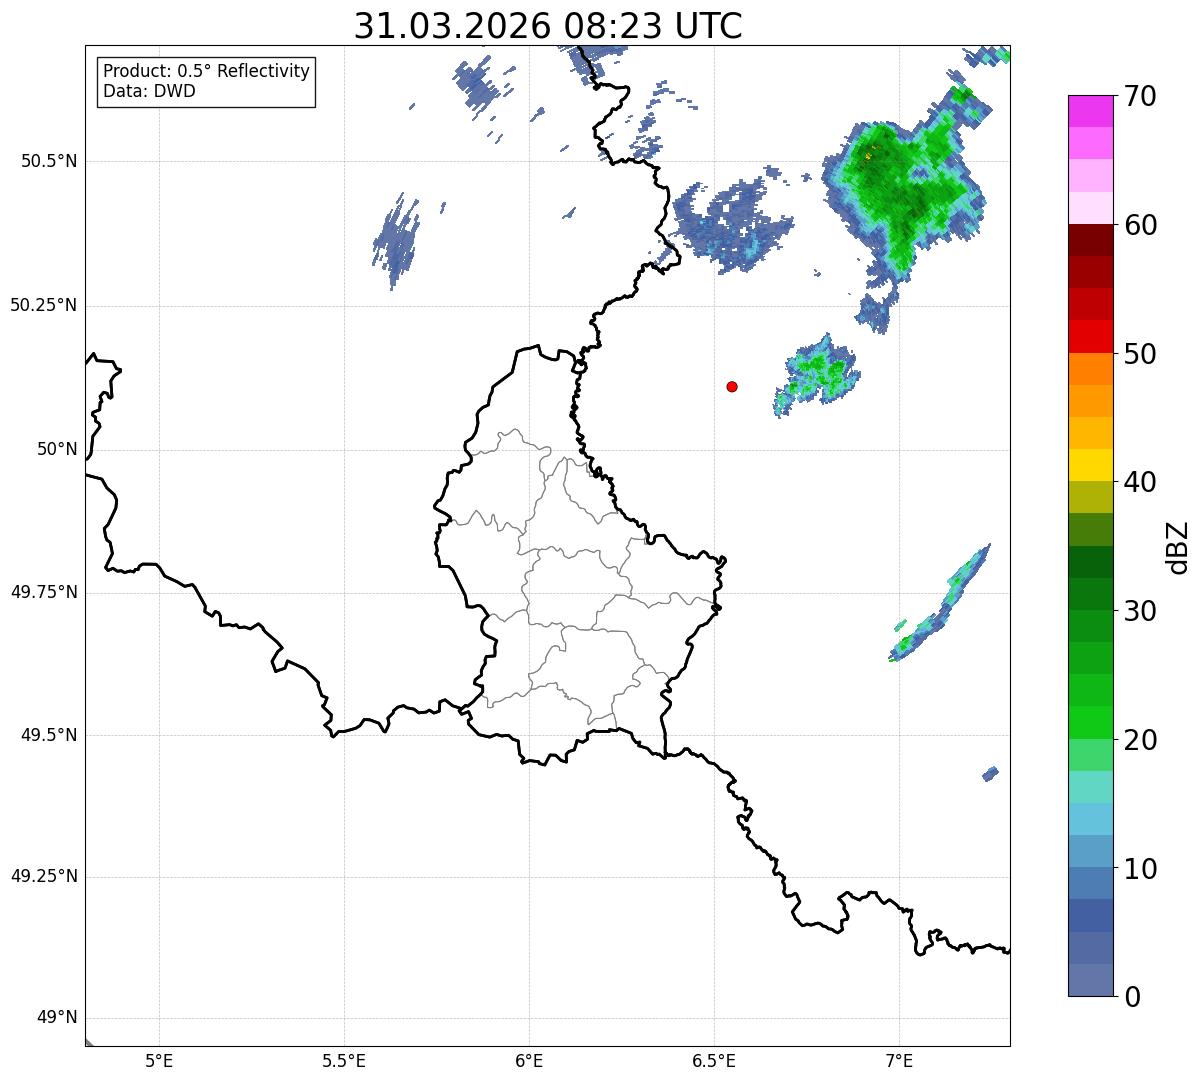Click the latitude label 50.25°N
This screenshot has height=1081, width=1202.
(x=43, y=305)
